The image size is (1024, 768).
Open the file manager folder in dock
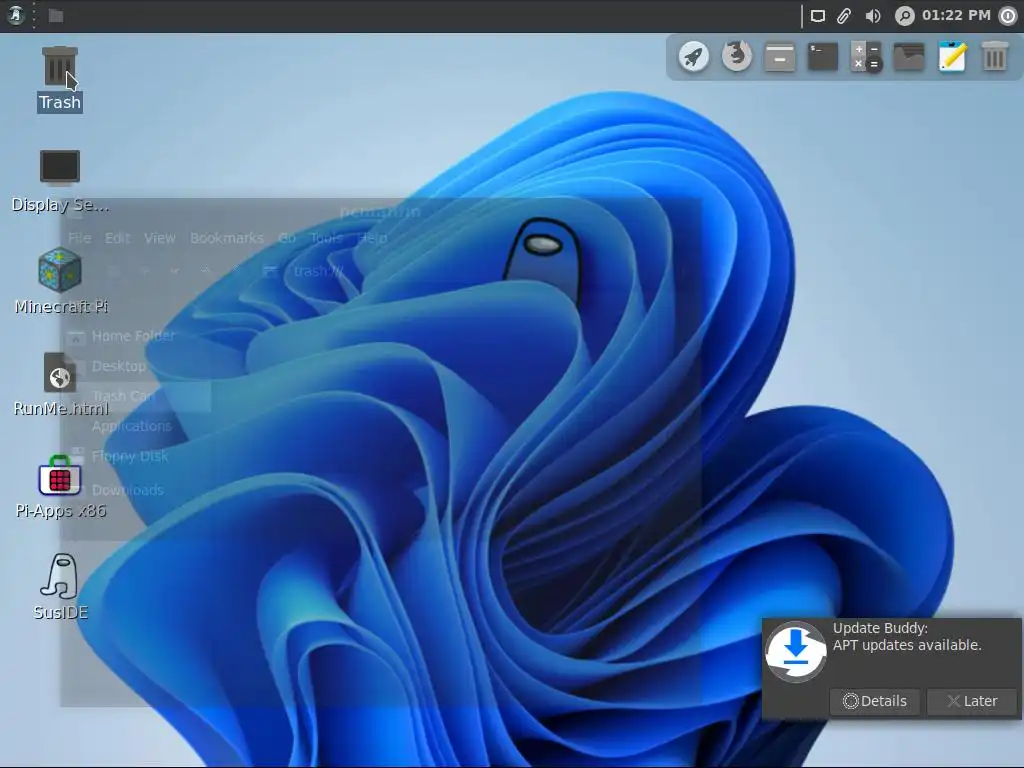tap(909, 56)
